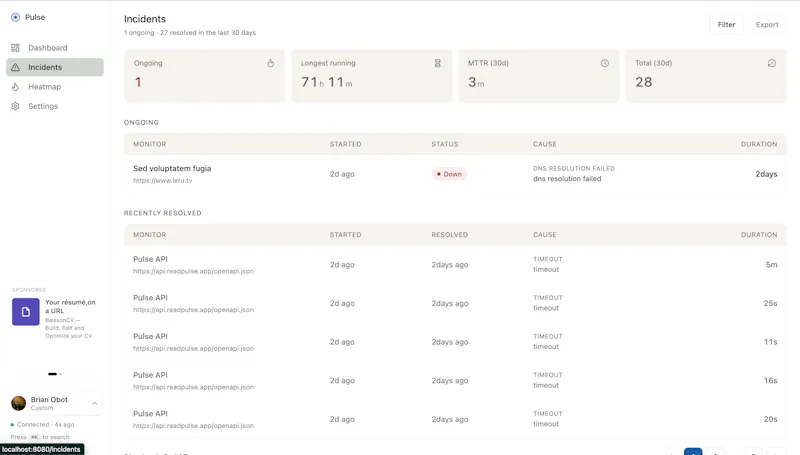Image resolution: width=800 pixels, height=455 pixels.
Task: Open the Filter options
Action: [726, 24]
